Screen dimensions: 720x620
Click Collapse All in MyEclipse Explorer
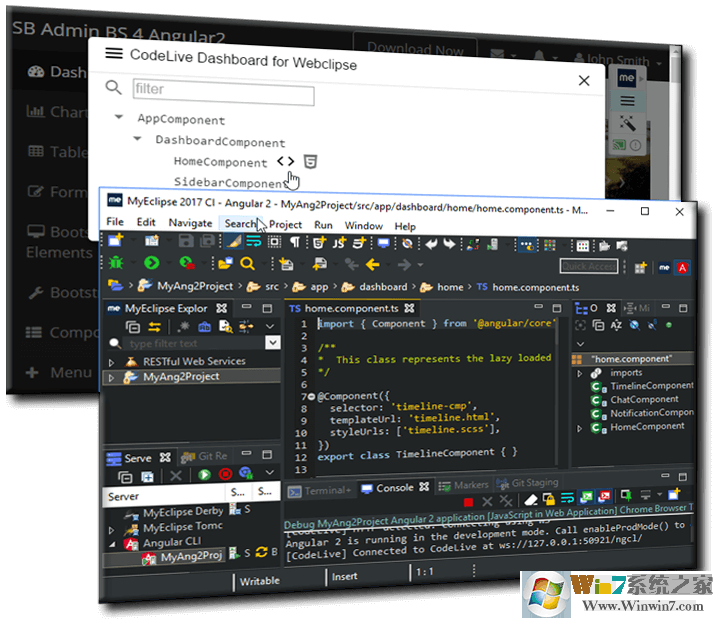point(133,327)
